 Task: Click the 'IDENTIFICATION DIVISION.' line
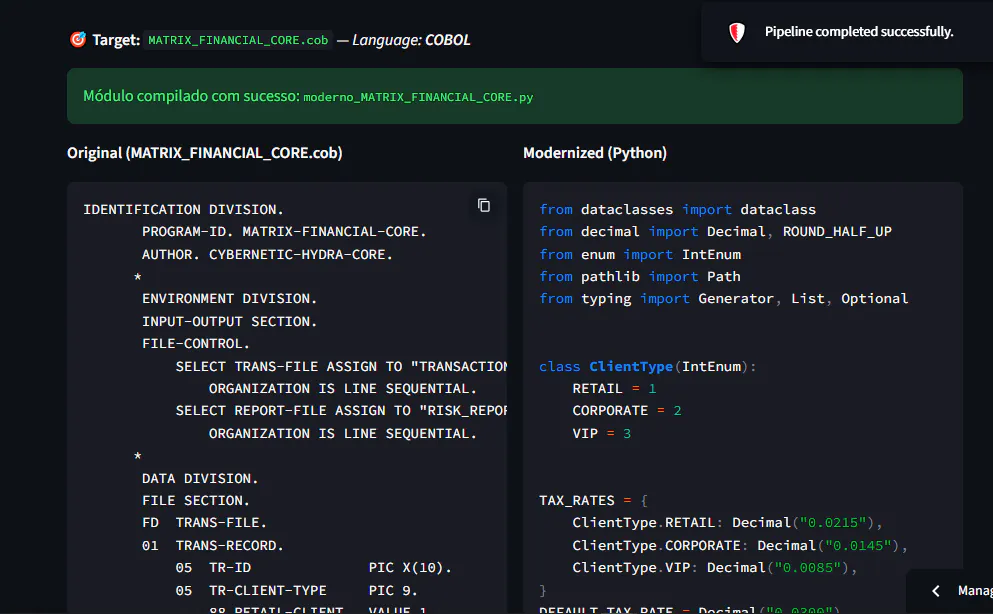point(184,210)
